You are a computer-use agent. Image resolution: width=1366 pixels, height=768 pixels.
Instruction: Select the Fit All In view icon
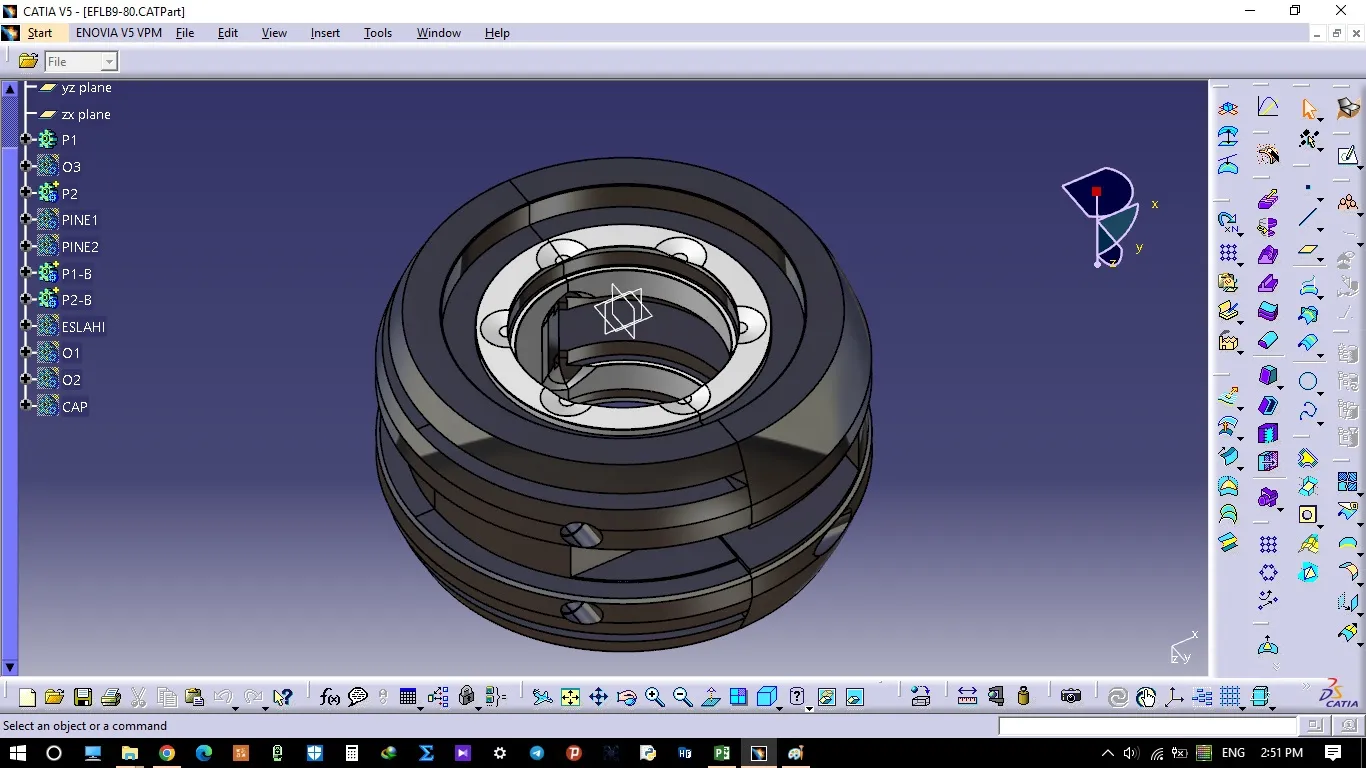click(570, 697)
